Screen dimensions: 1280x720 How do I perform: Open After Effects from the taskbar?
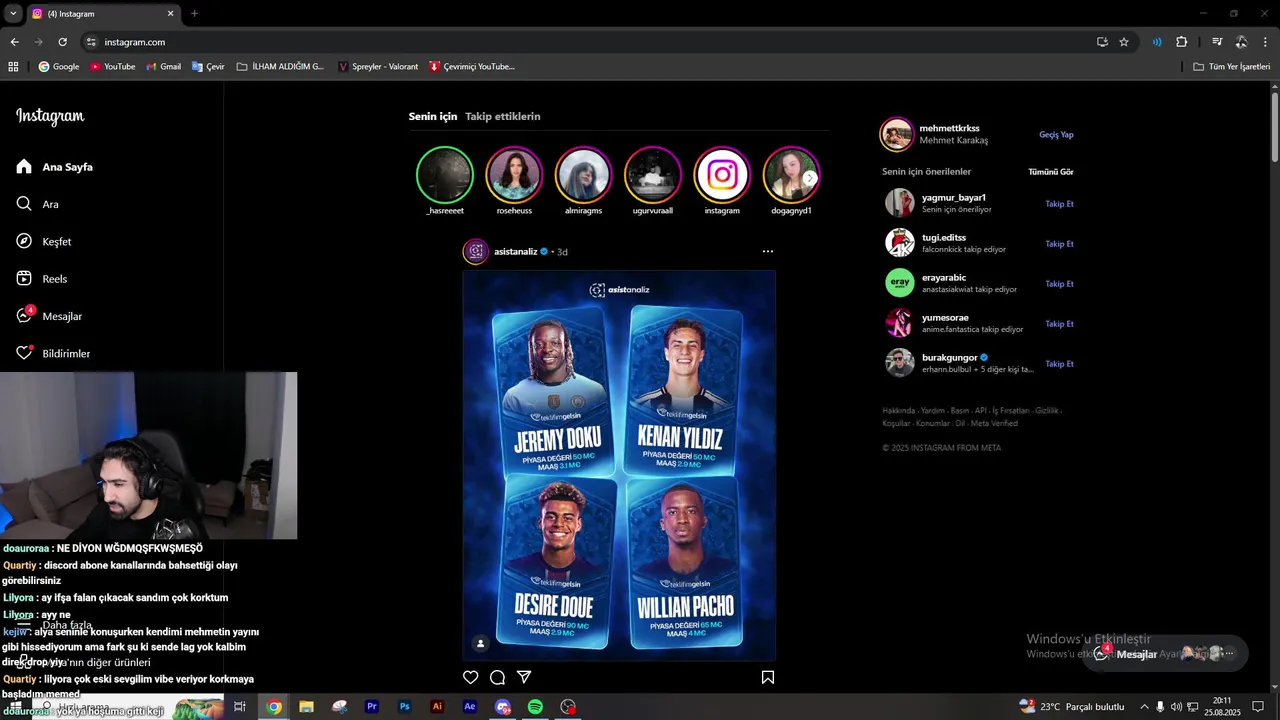470,706
